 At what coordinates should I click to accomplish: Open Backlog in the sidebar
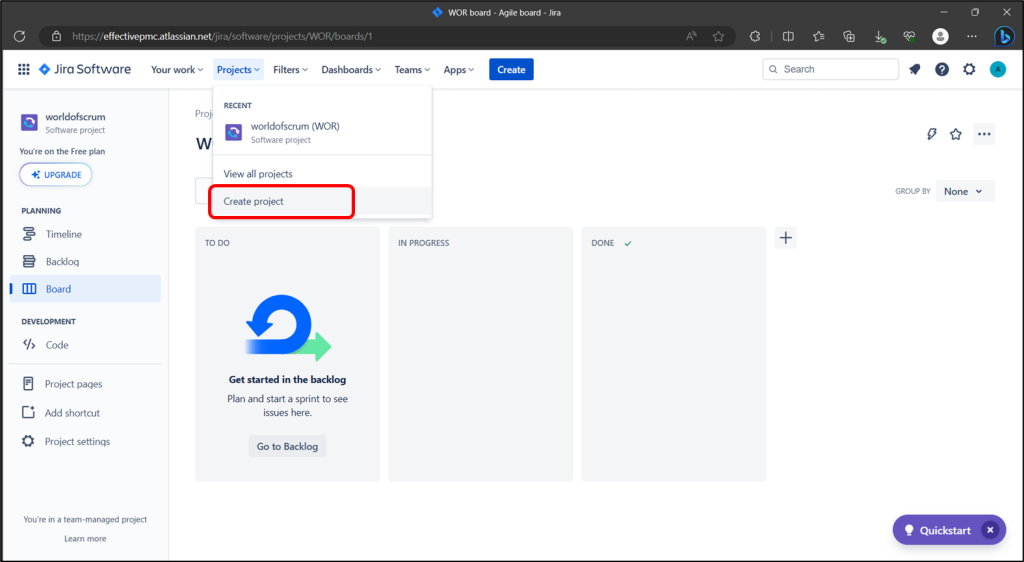pyautogui.click(x=85, y=262)
